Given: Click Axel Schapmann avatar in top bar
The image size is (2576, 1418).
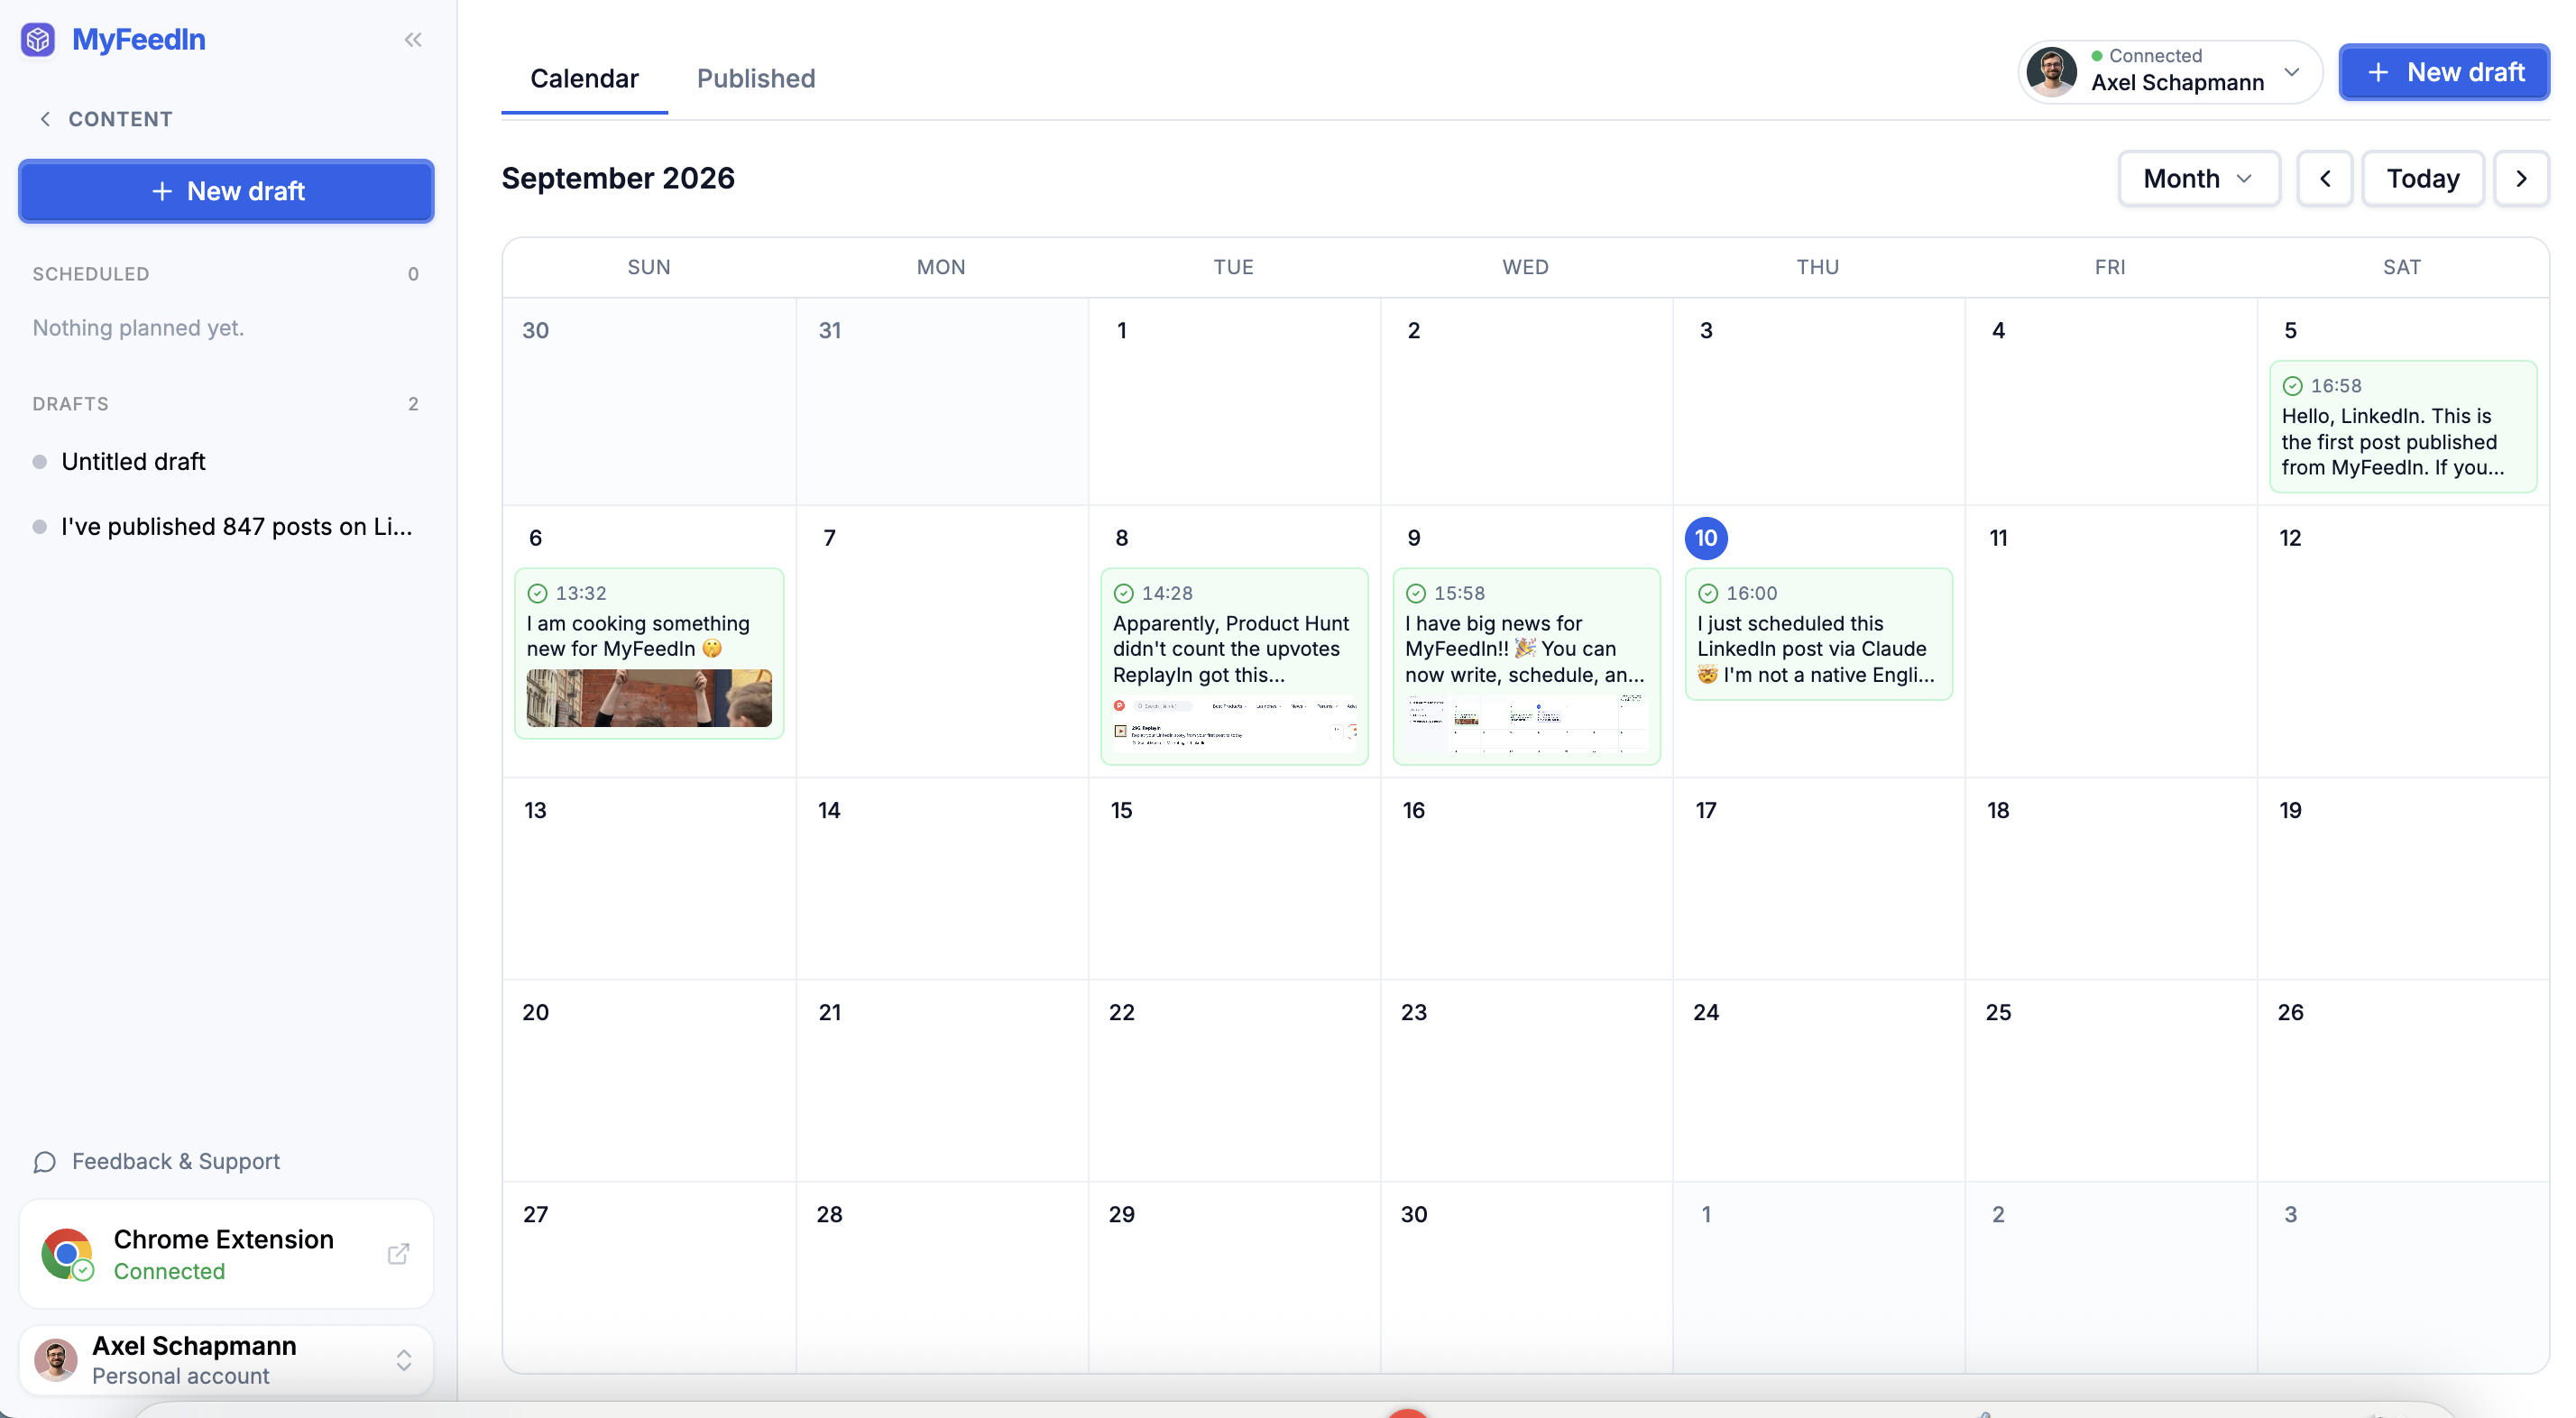Looking at the screenshot, I should 2051,72.
